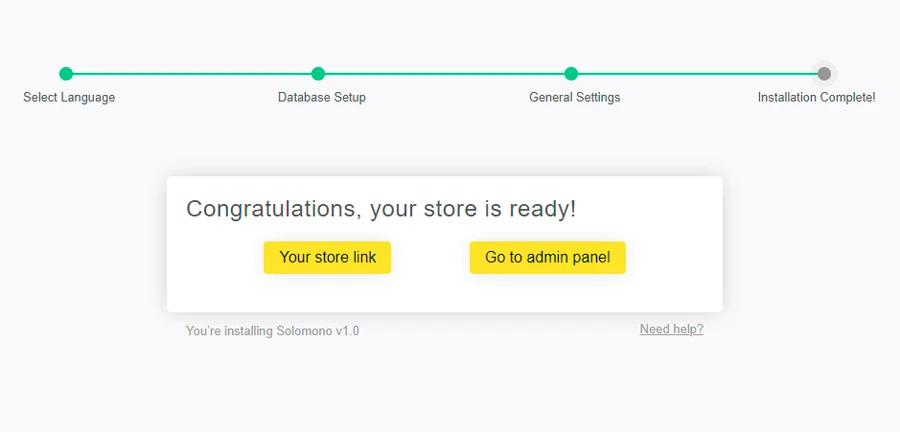The height and width of the screenshot is (432, 900).
Task: Click the Database Setup step dot
Action: pyautogui.click(x=318, y=73)
